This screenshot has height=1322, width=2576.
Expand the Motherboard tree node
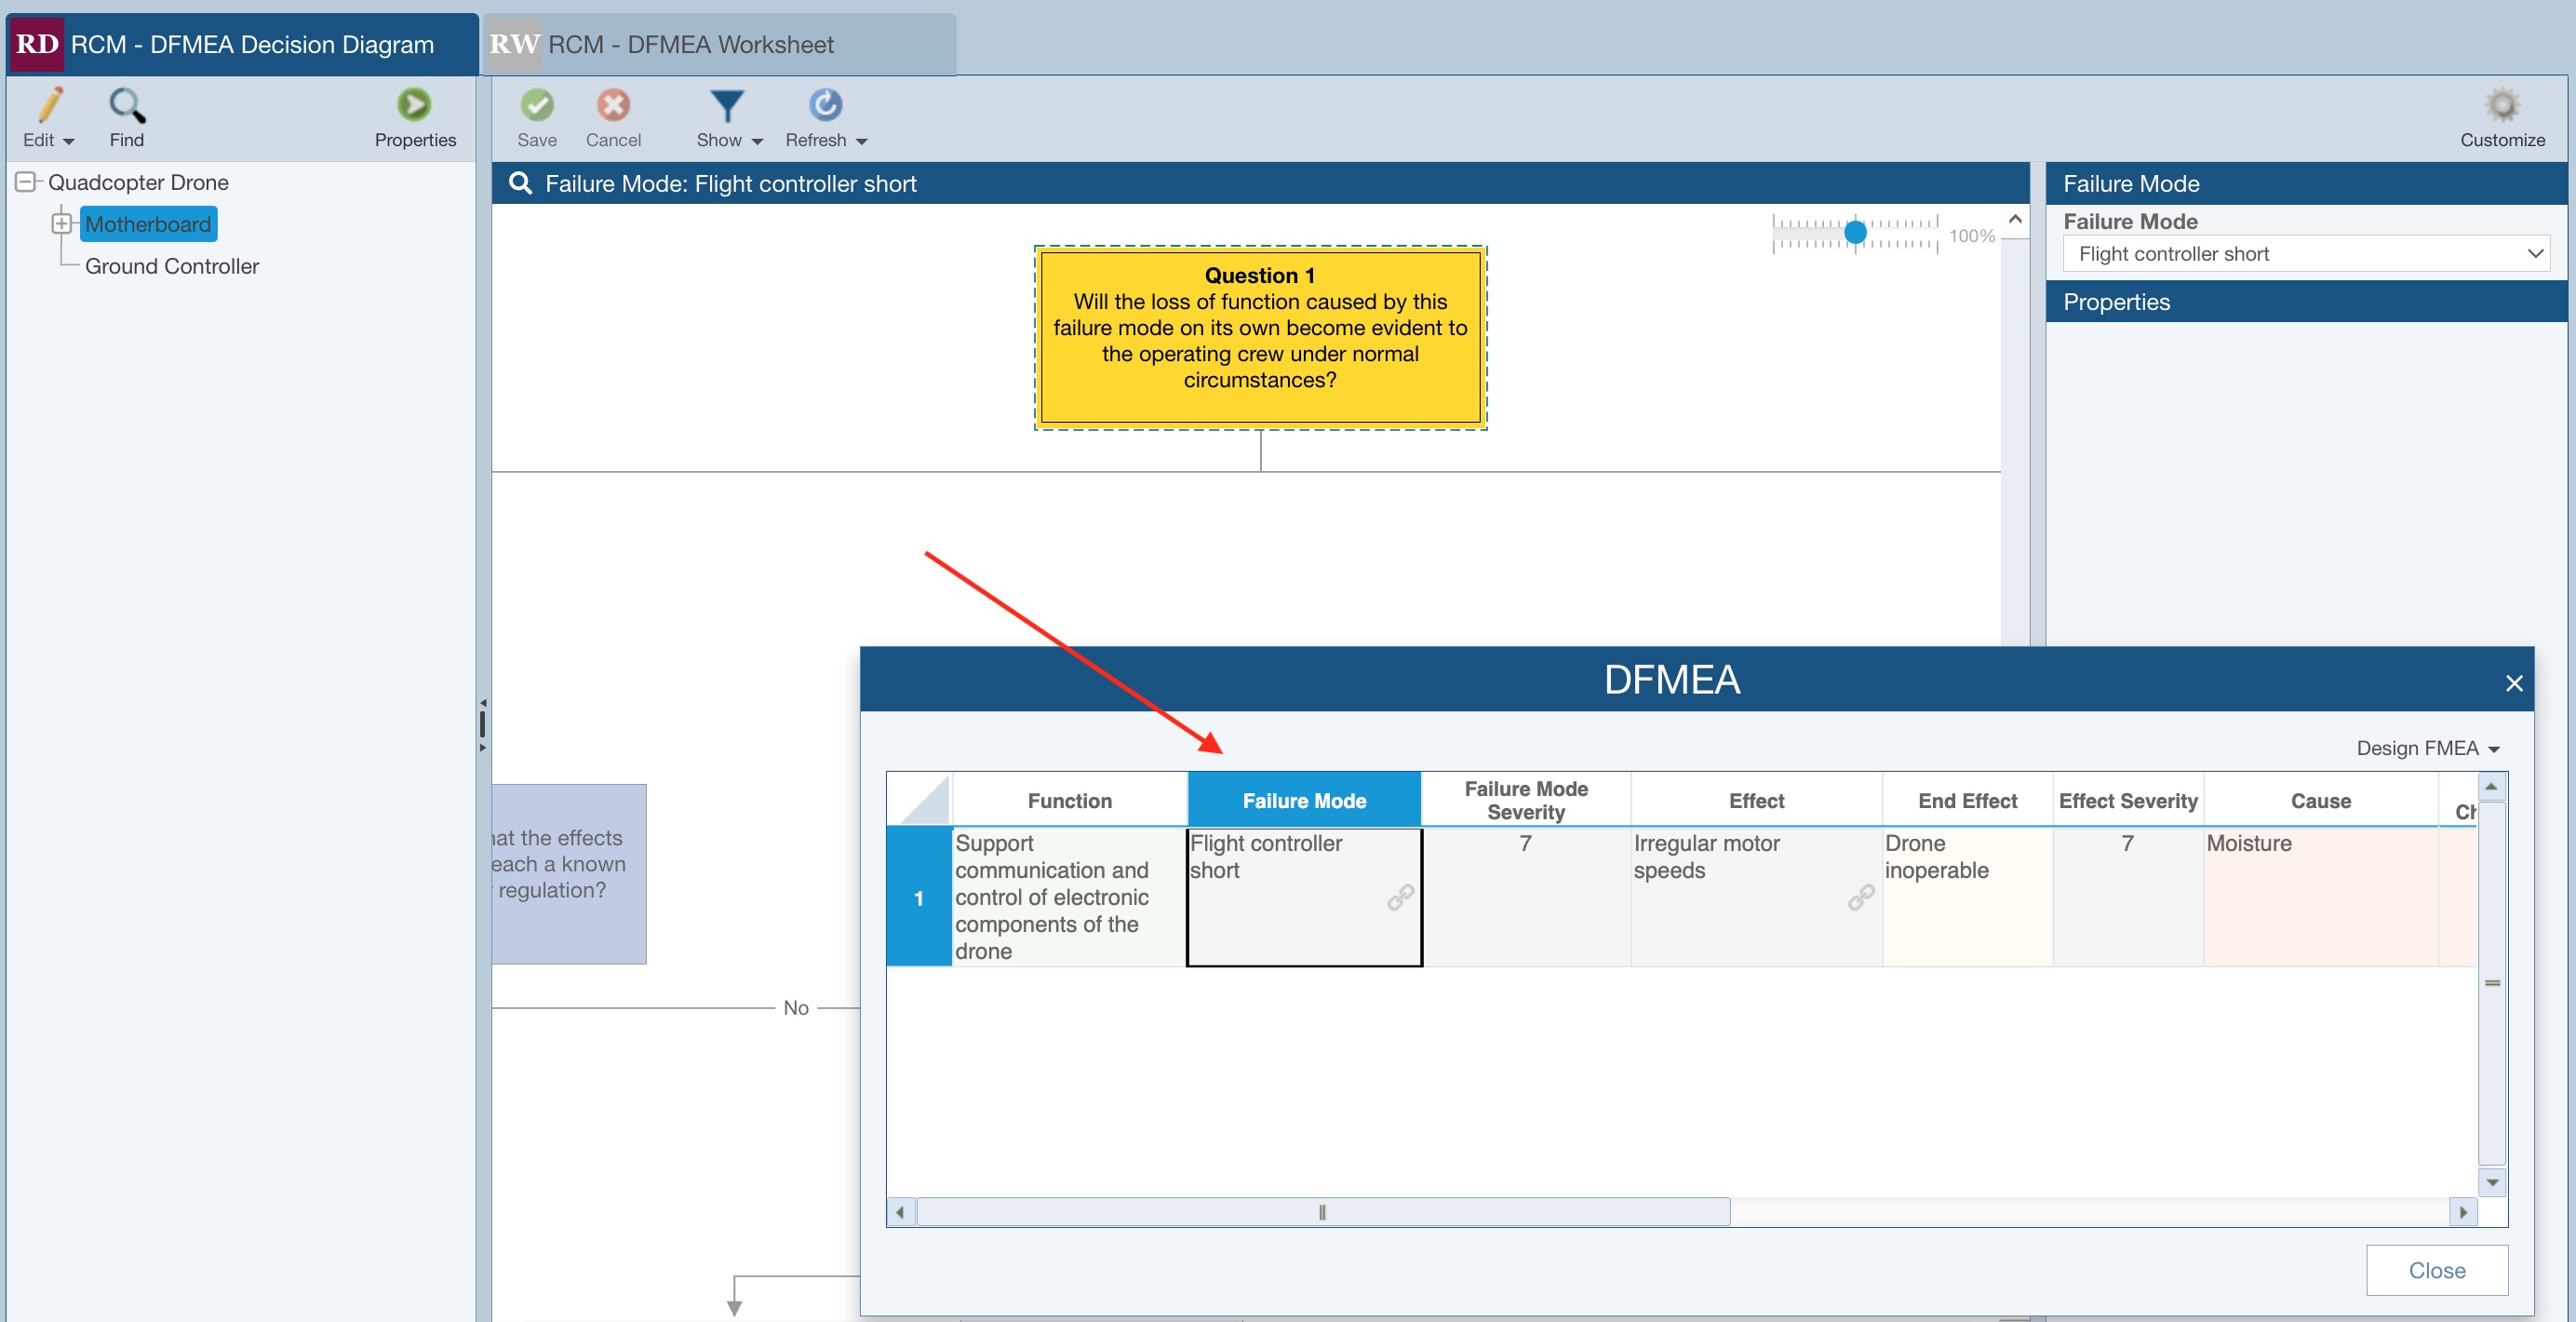click(62, 224)
